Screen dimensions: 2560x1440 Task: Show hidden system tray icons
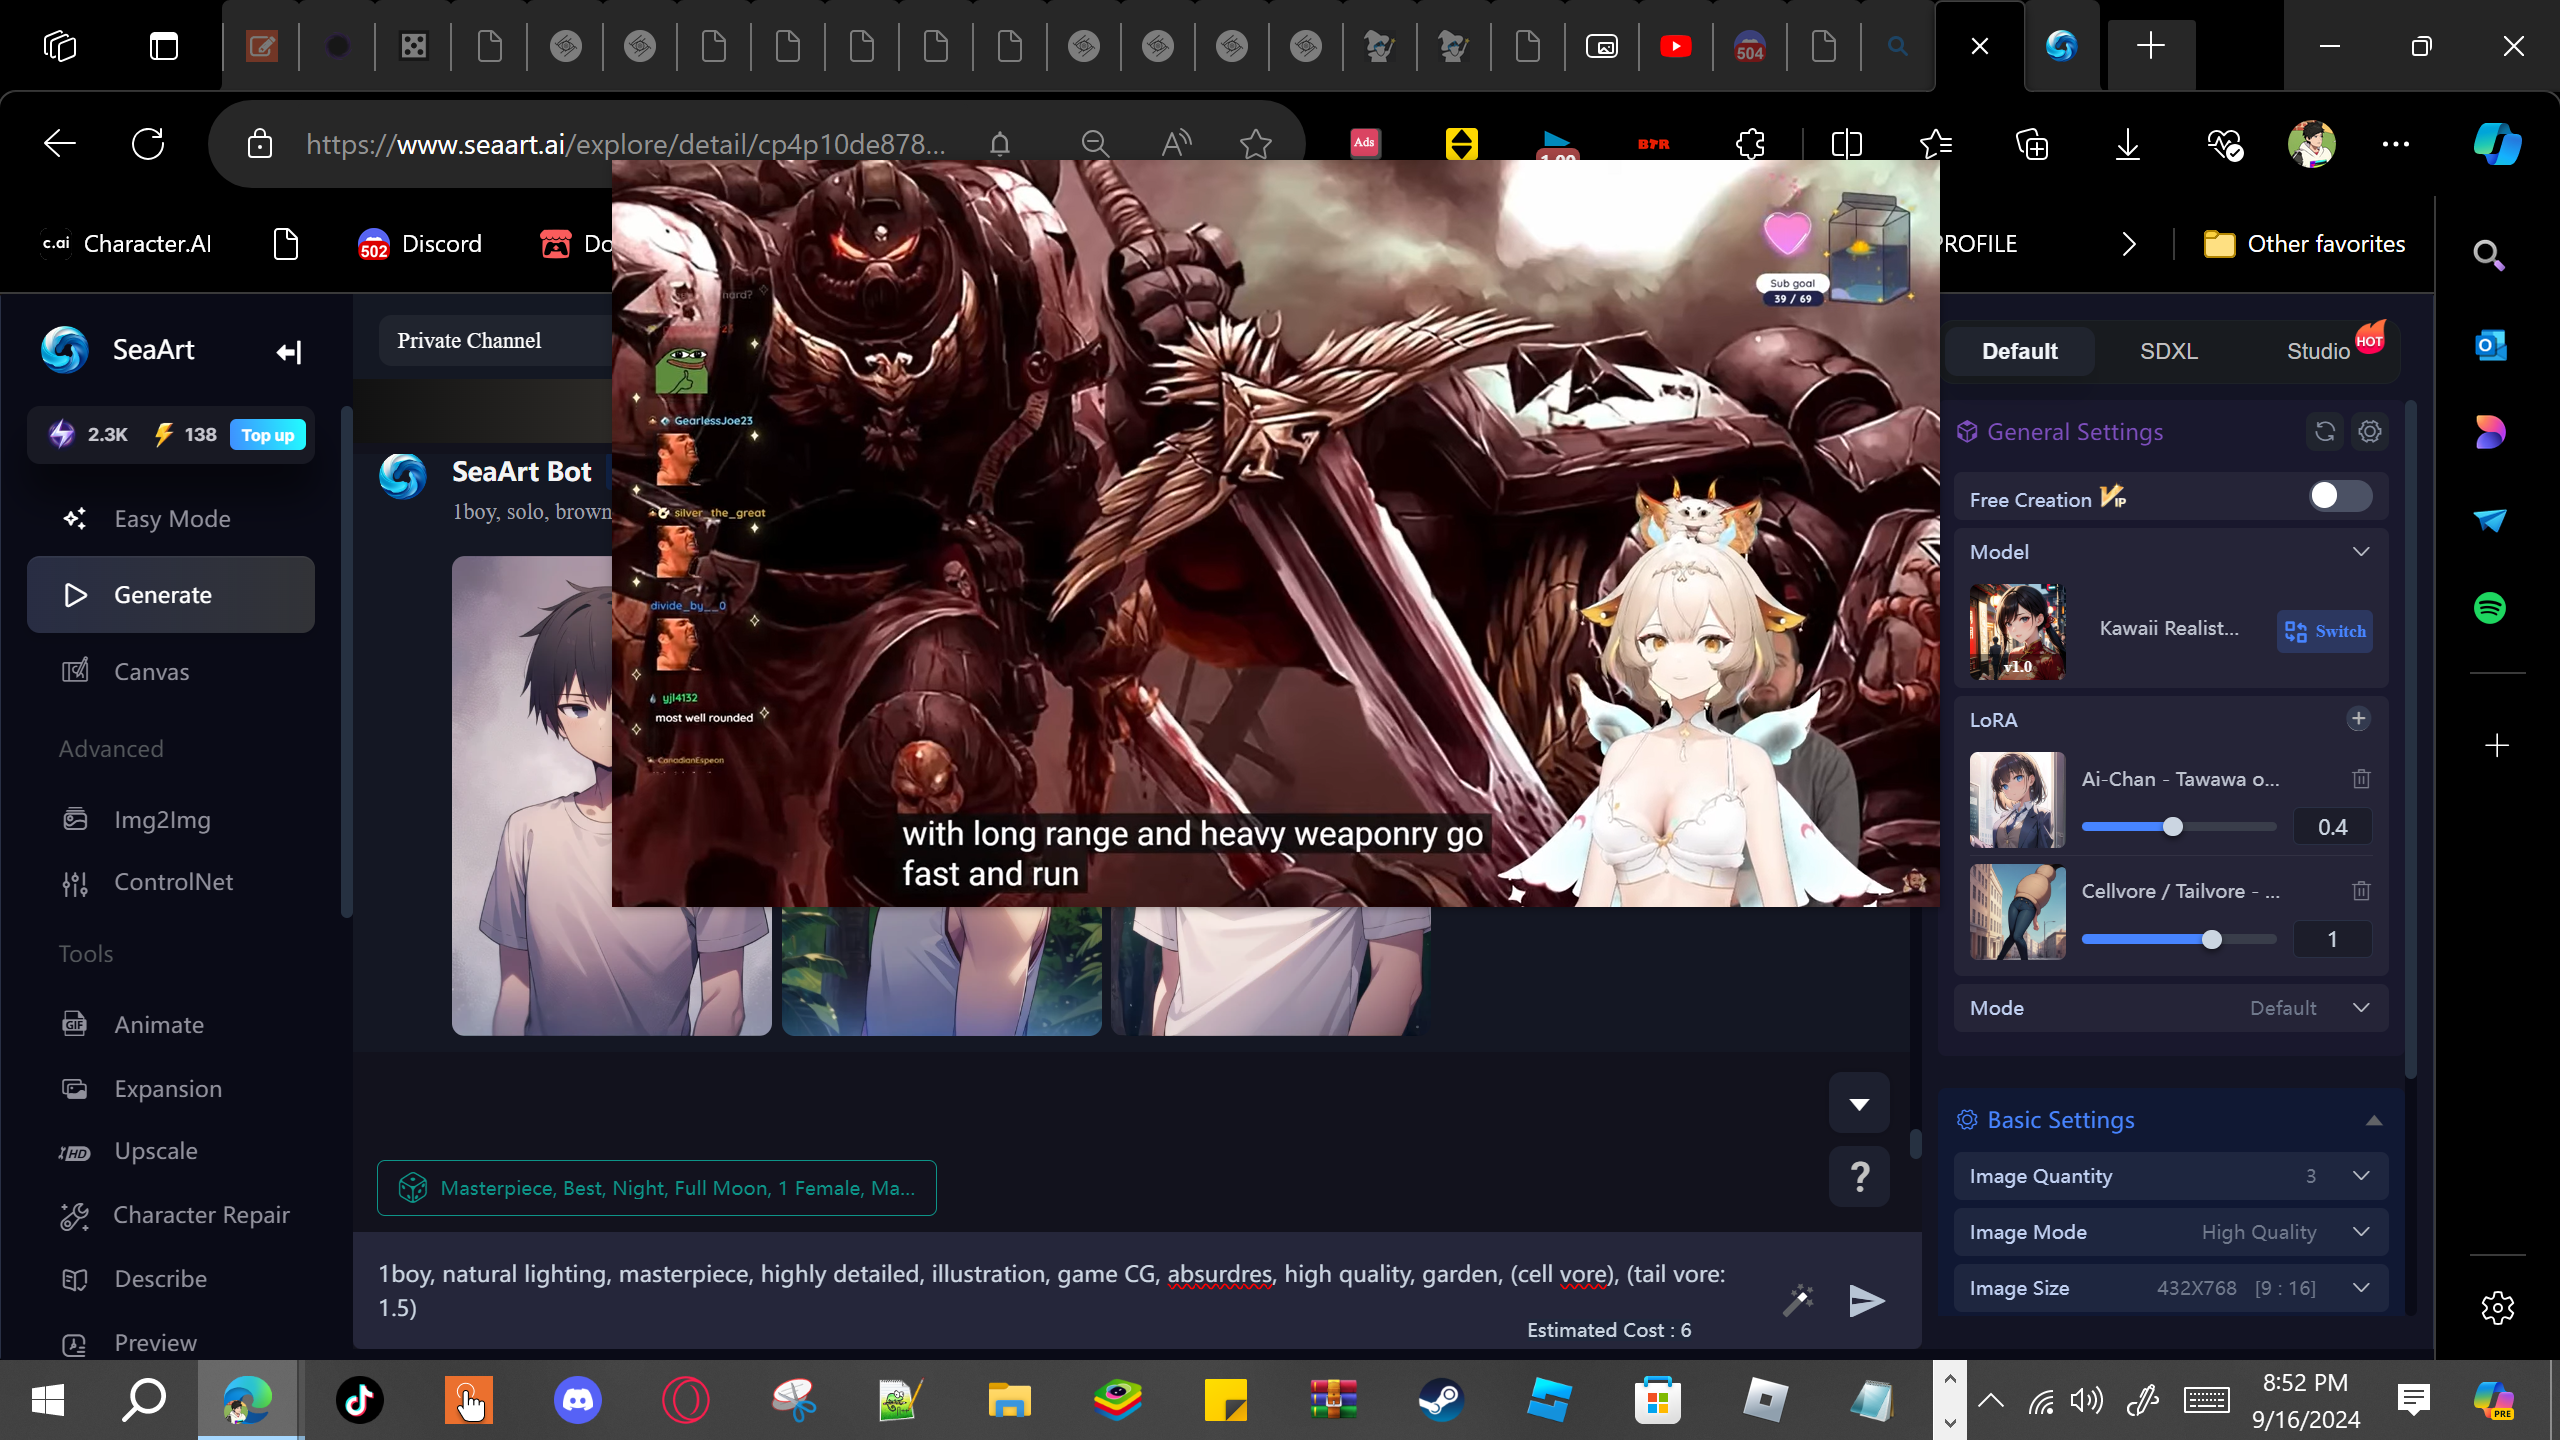1991,1400
